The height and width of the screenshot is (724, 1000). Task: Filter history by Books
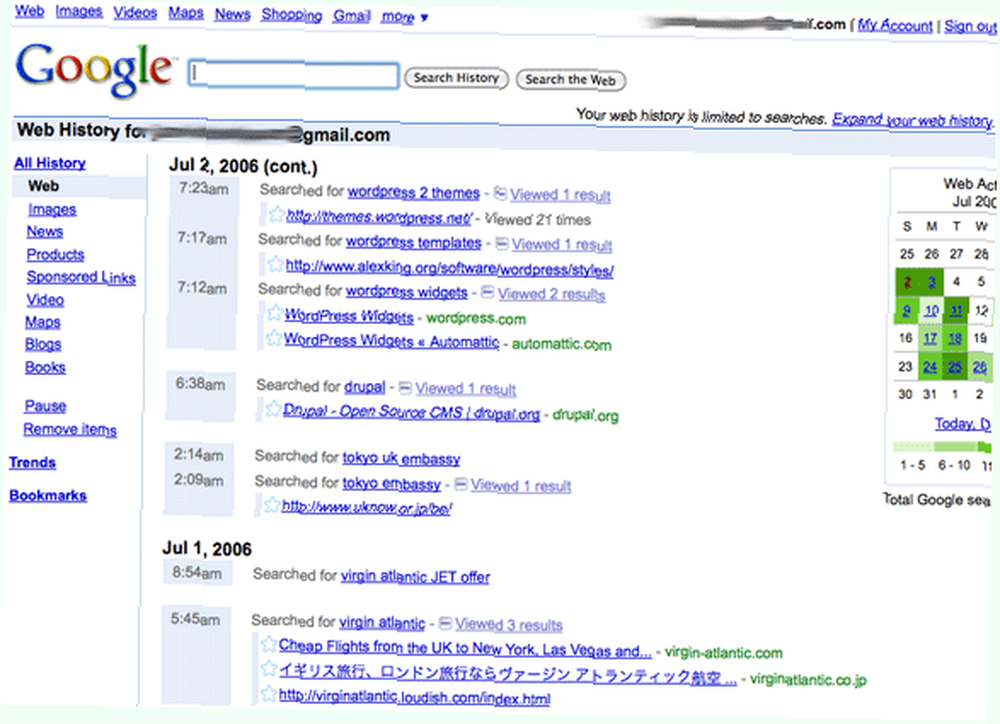pyautogui.click(x=45, y=367)
